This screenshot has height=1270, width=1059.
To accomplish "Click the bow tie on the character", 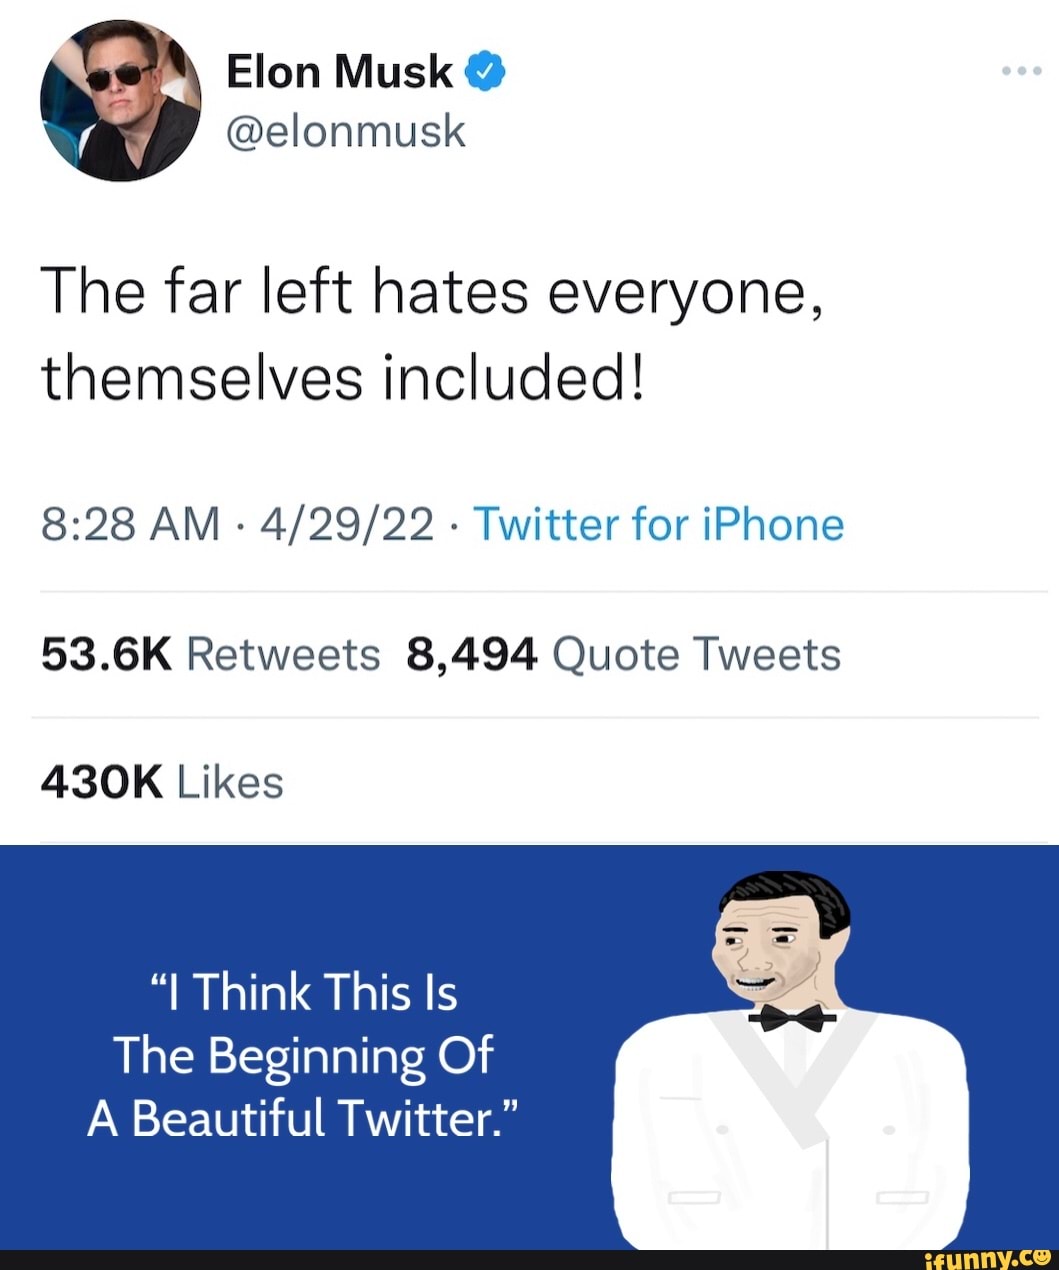I will tap(790, 1020).
